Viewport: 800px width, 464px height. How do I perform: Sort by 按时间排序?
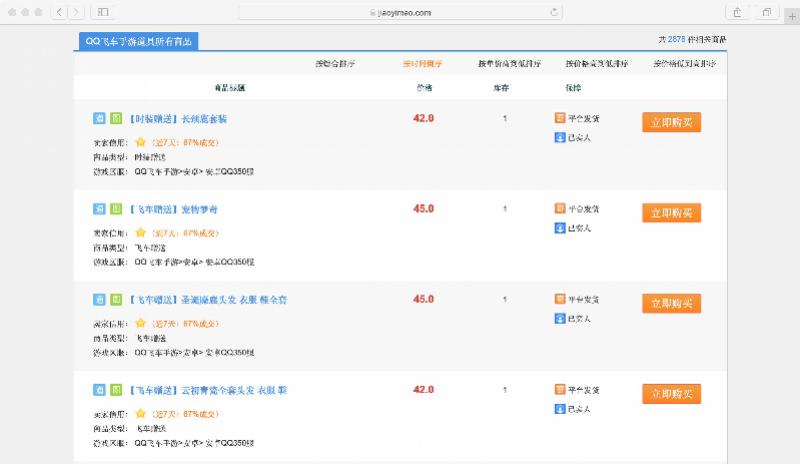(x=422, y=64)
